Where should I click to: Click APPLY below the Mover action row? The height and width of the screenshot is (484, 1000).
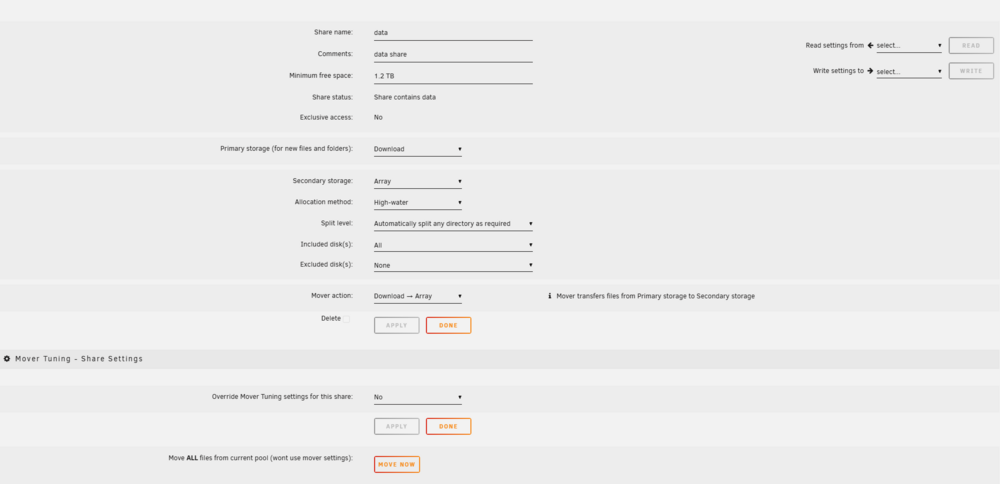coord(397,325)
